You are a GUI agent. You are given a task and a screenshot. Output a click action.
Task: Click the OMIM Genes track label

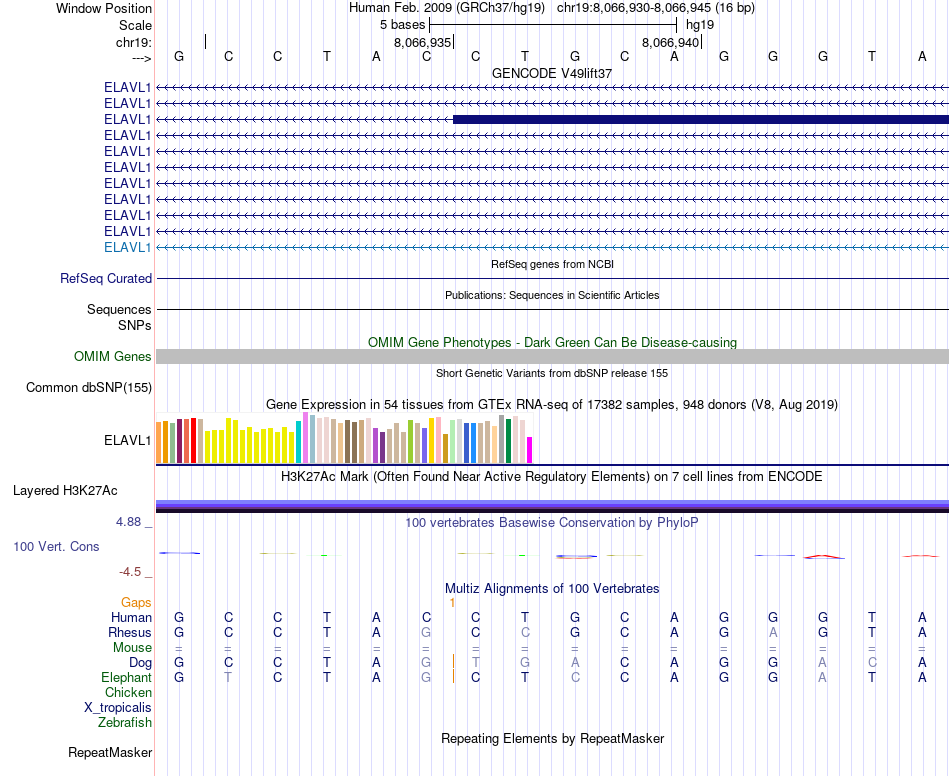coord(112,356)
